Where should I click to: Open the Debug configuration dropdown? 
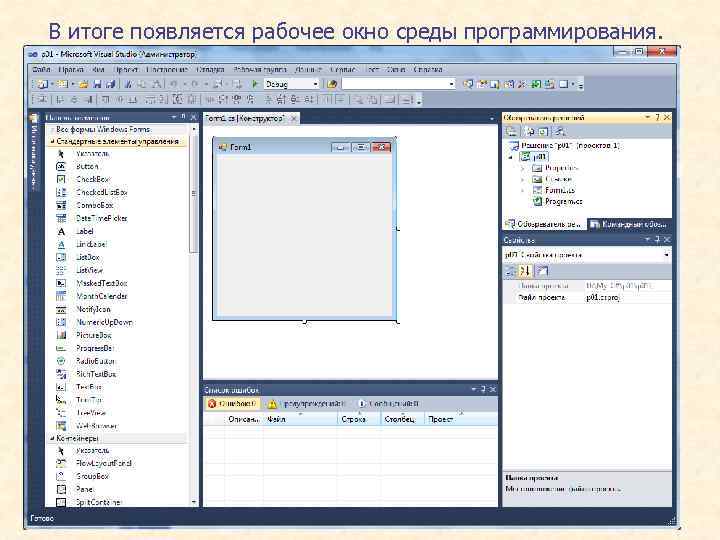(315, 84)
